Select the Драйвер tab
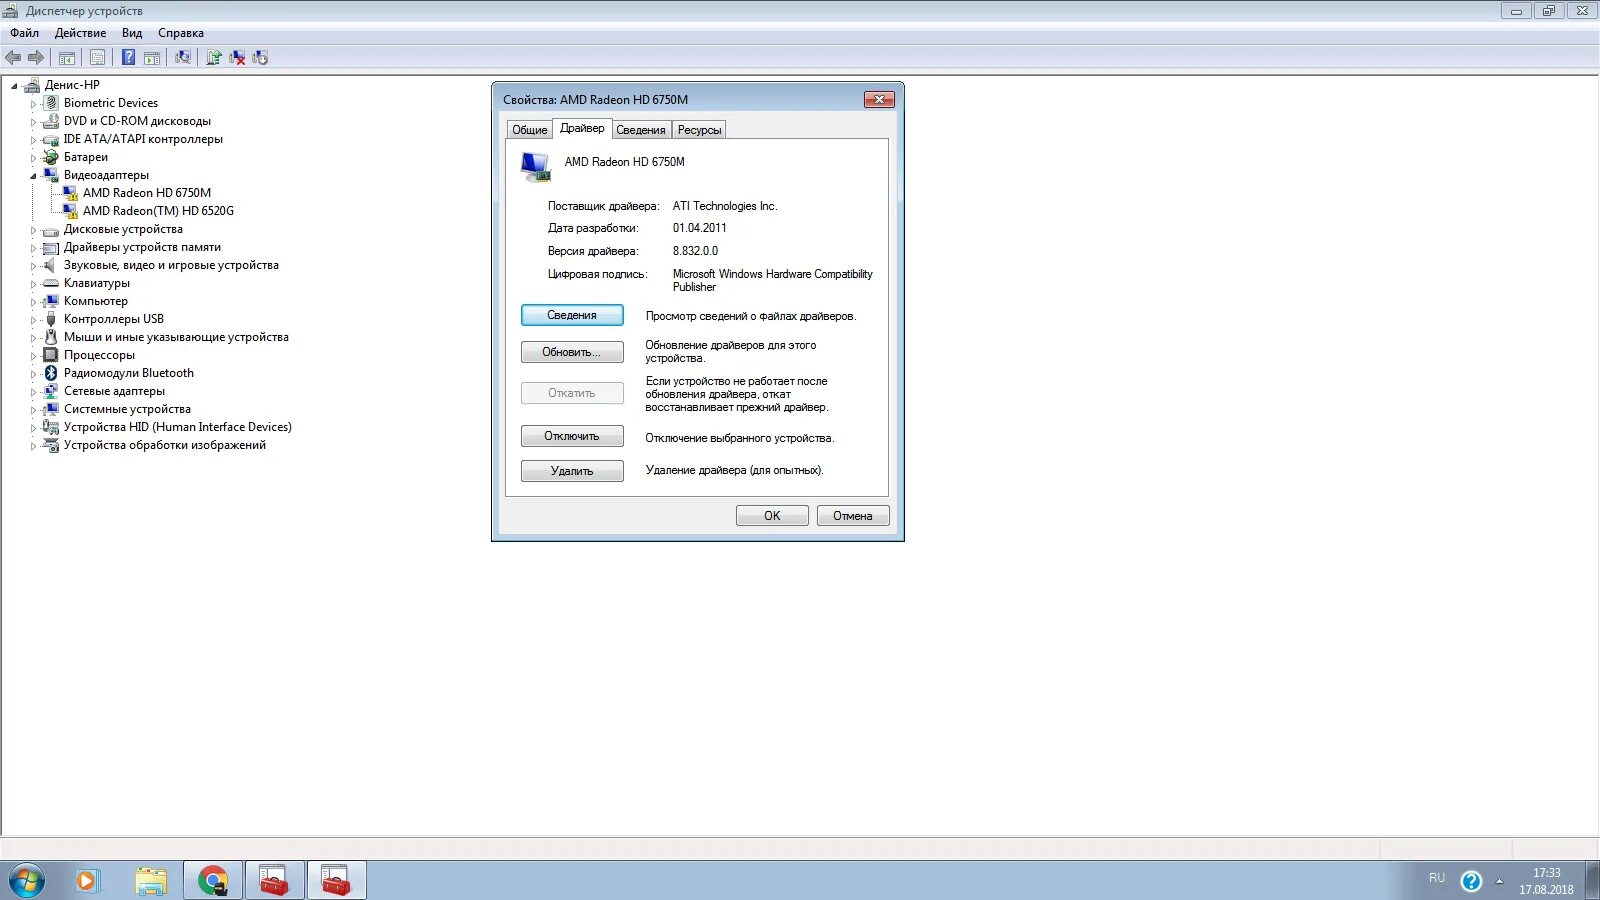 (582, 128)
